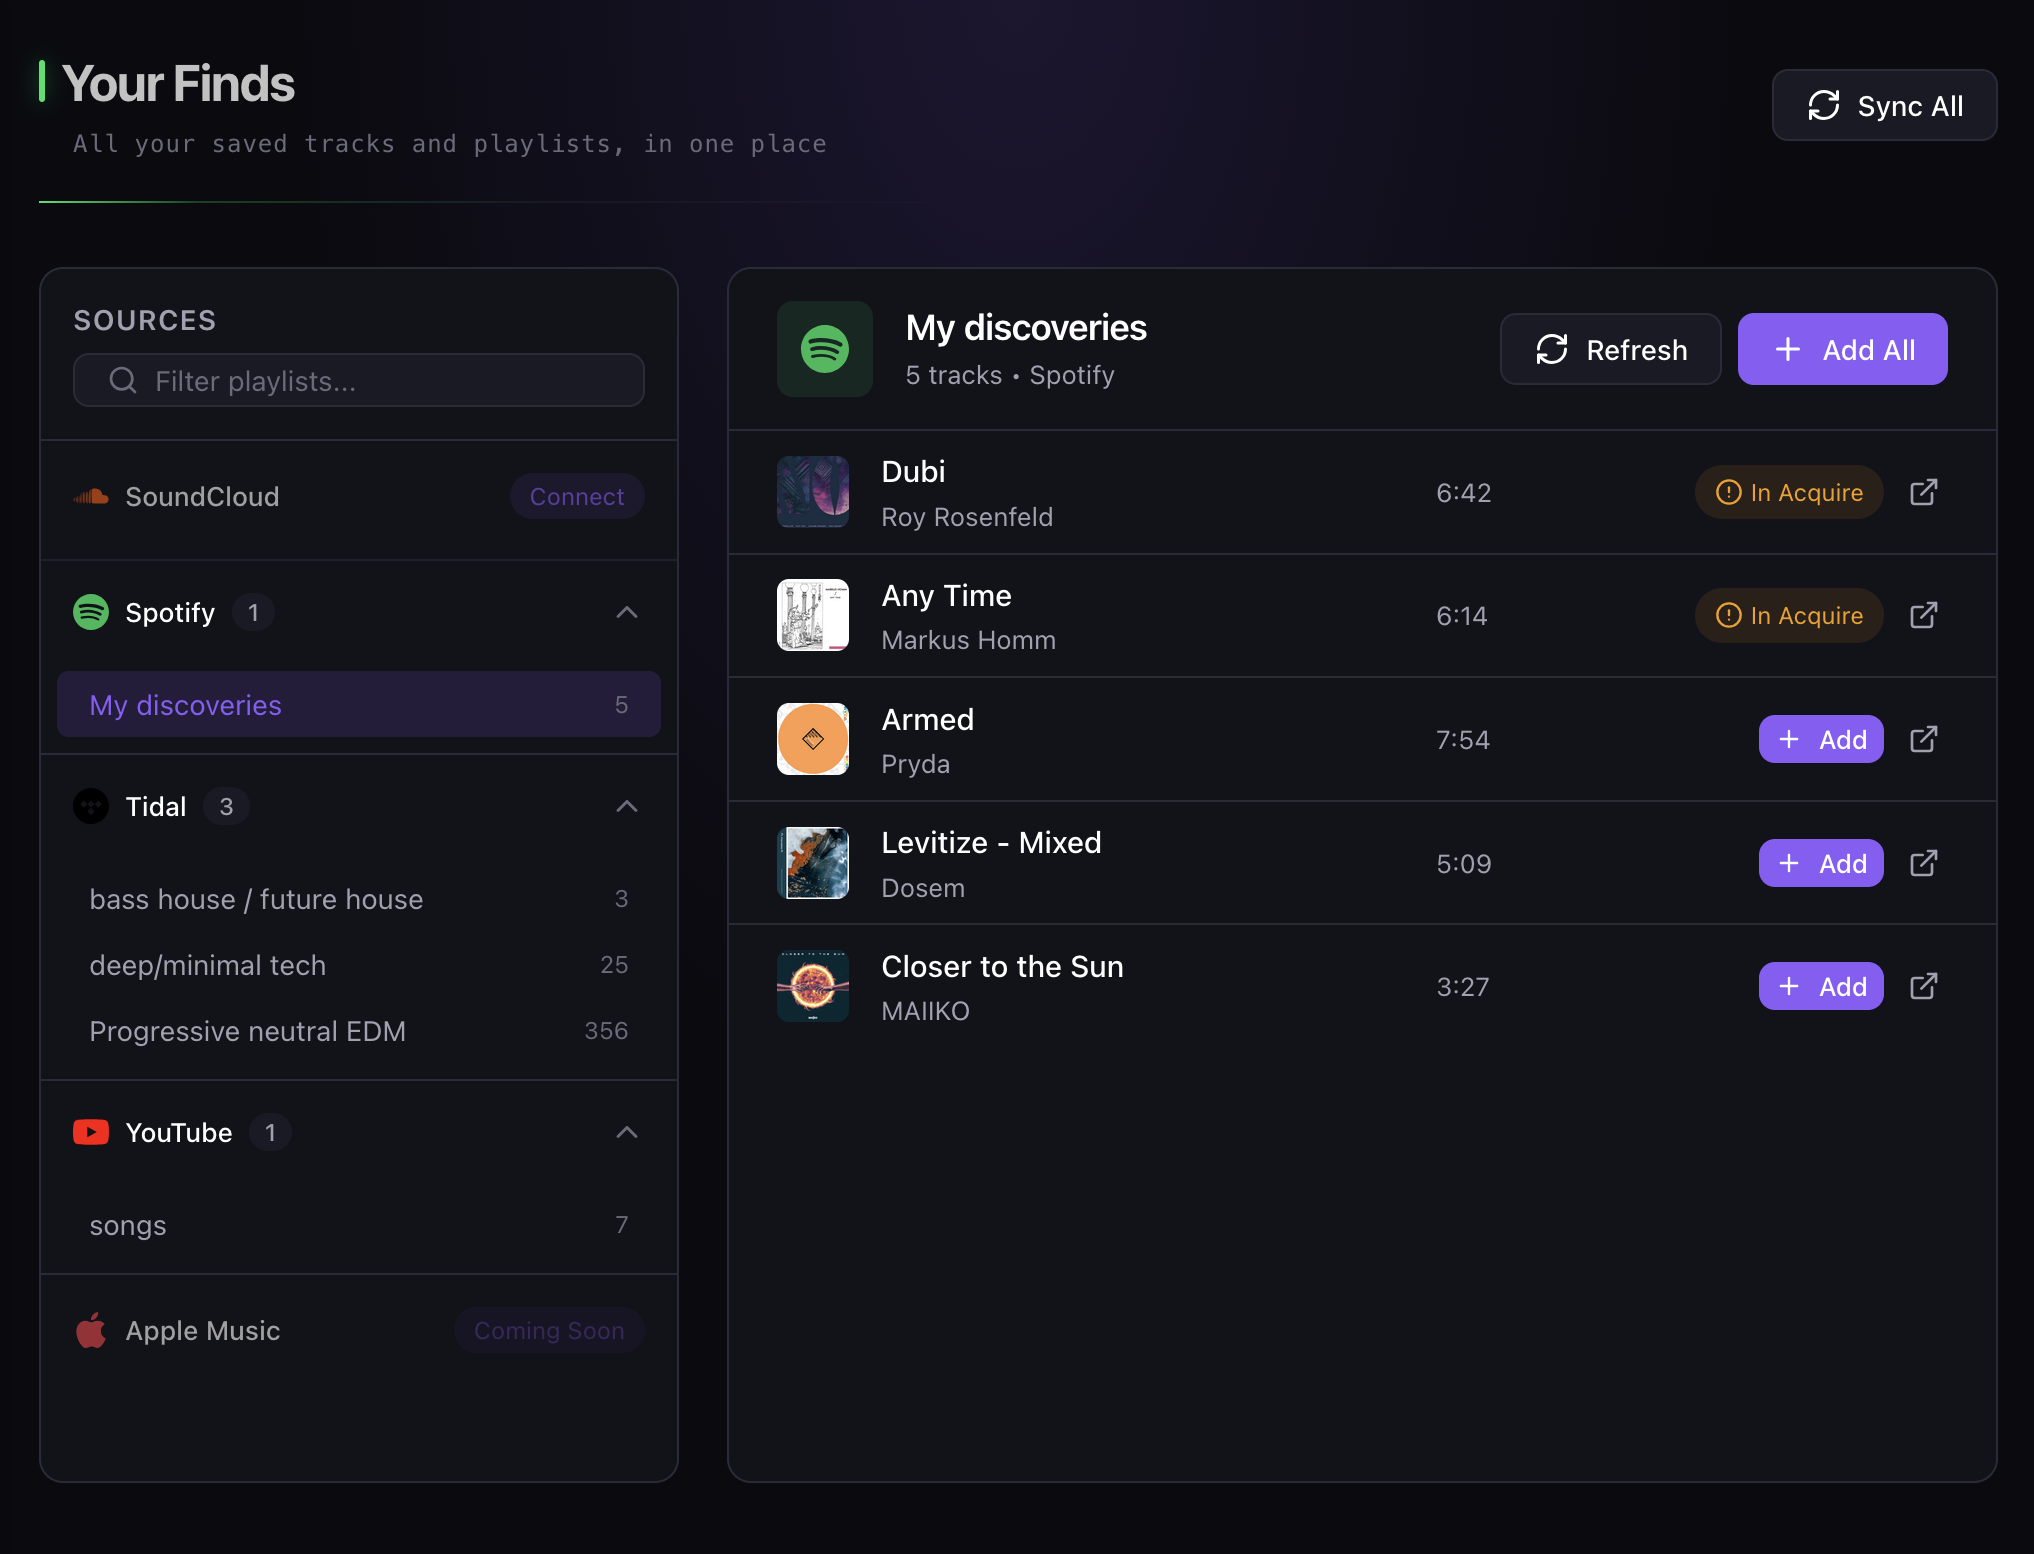
Task: Open Armed track in external player
Action: (x=1923, y=739)
